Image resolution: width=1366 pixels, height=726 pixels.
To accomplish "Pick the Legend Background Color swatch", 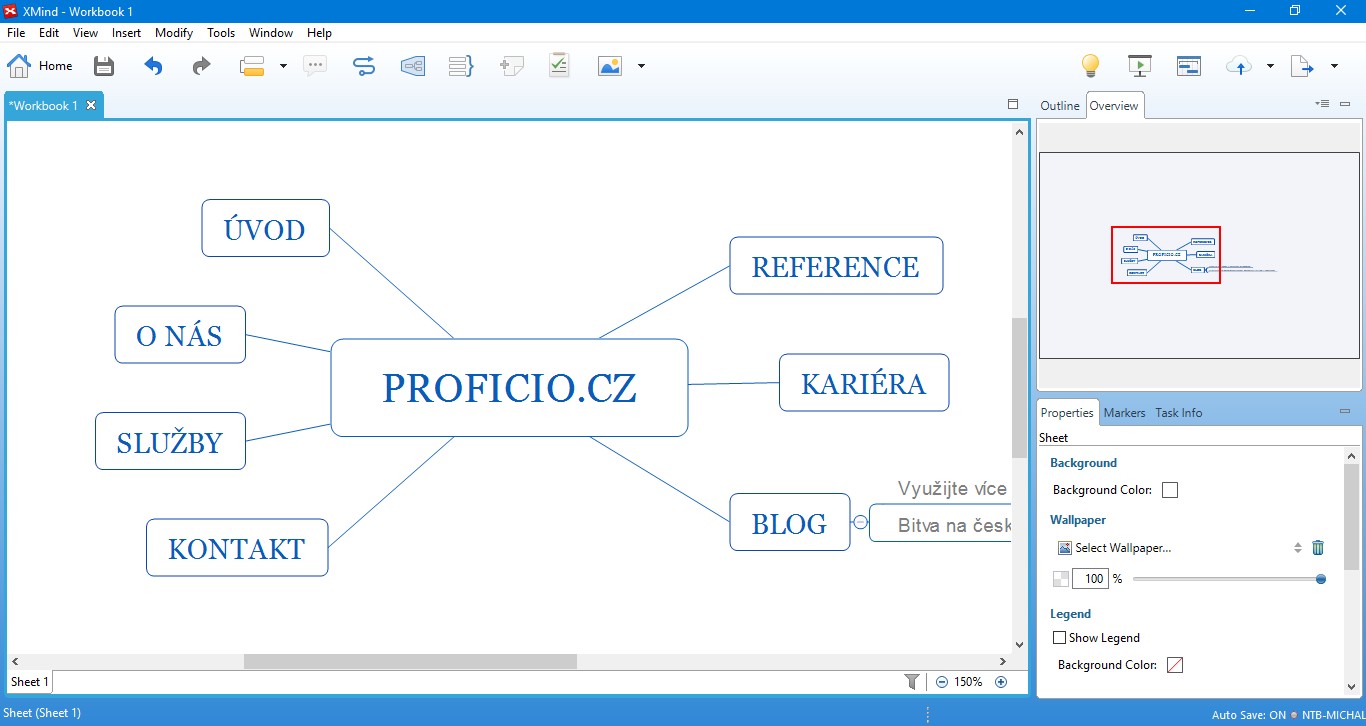I will (1175, 665).
